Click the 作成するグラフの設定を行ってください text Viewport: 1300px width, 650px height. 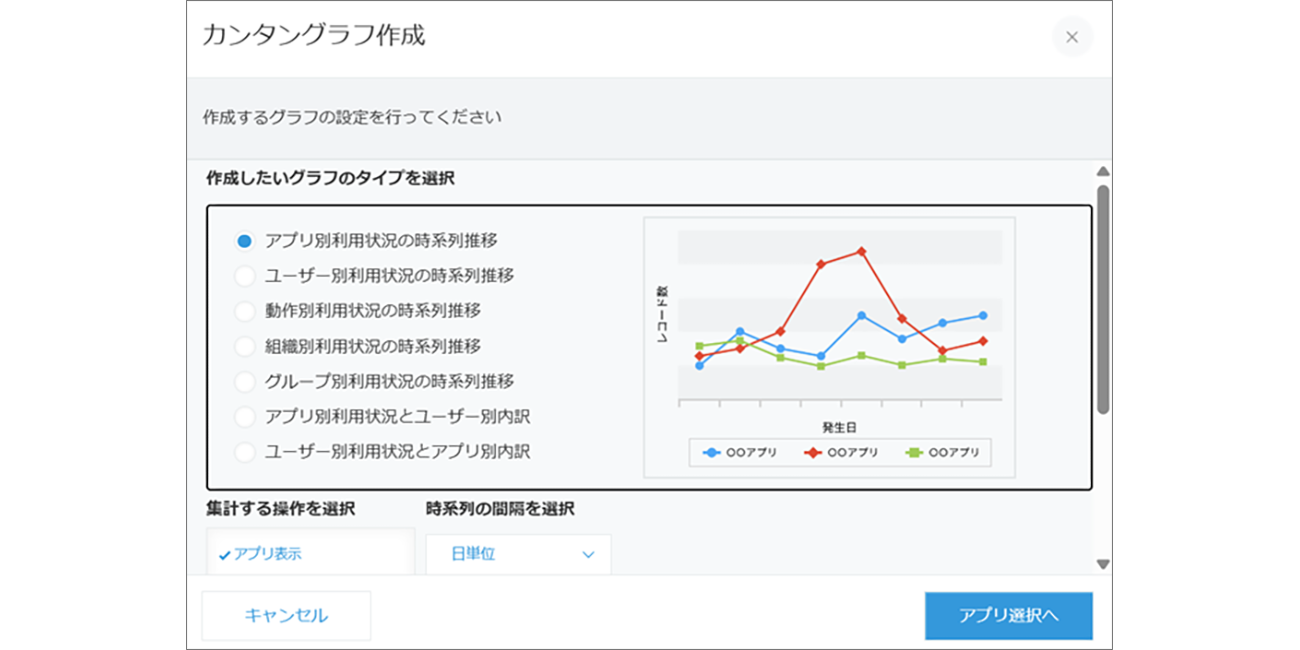coord(352,117)
